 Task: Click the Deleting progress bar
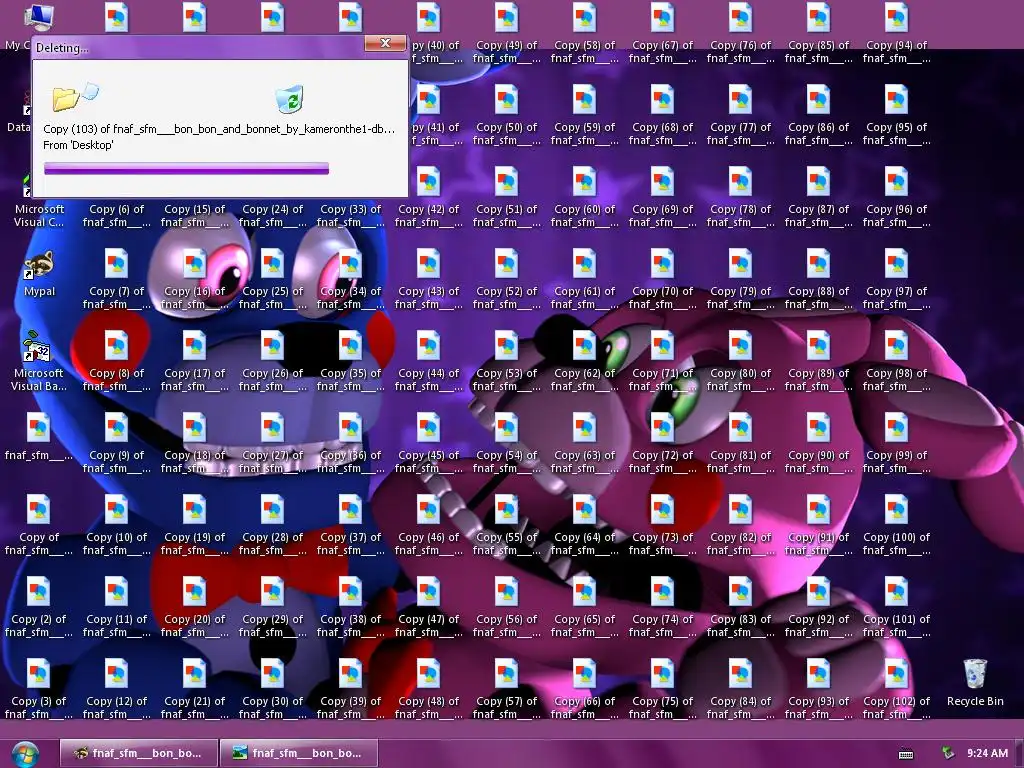pyautogui.click(x=186, y=168)
